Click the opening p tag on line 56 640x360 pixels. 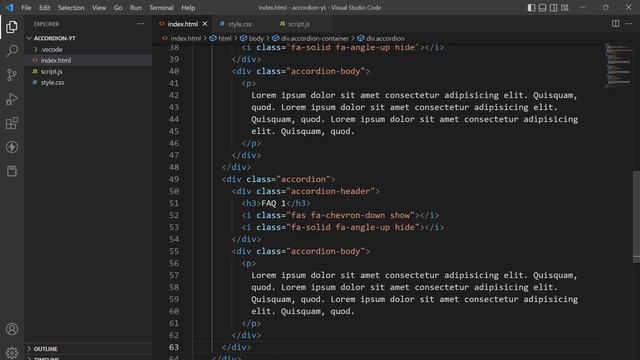(x=249, y=263)
